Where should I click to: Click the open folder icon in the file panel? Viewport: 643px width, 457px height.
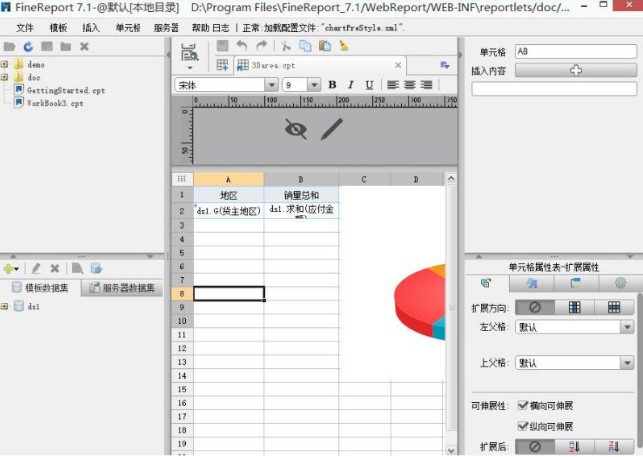point(9,46)
